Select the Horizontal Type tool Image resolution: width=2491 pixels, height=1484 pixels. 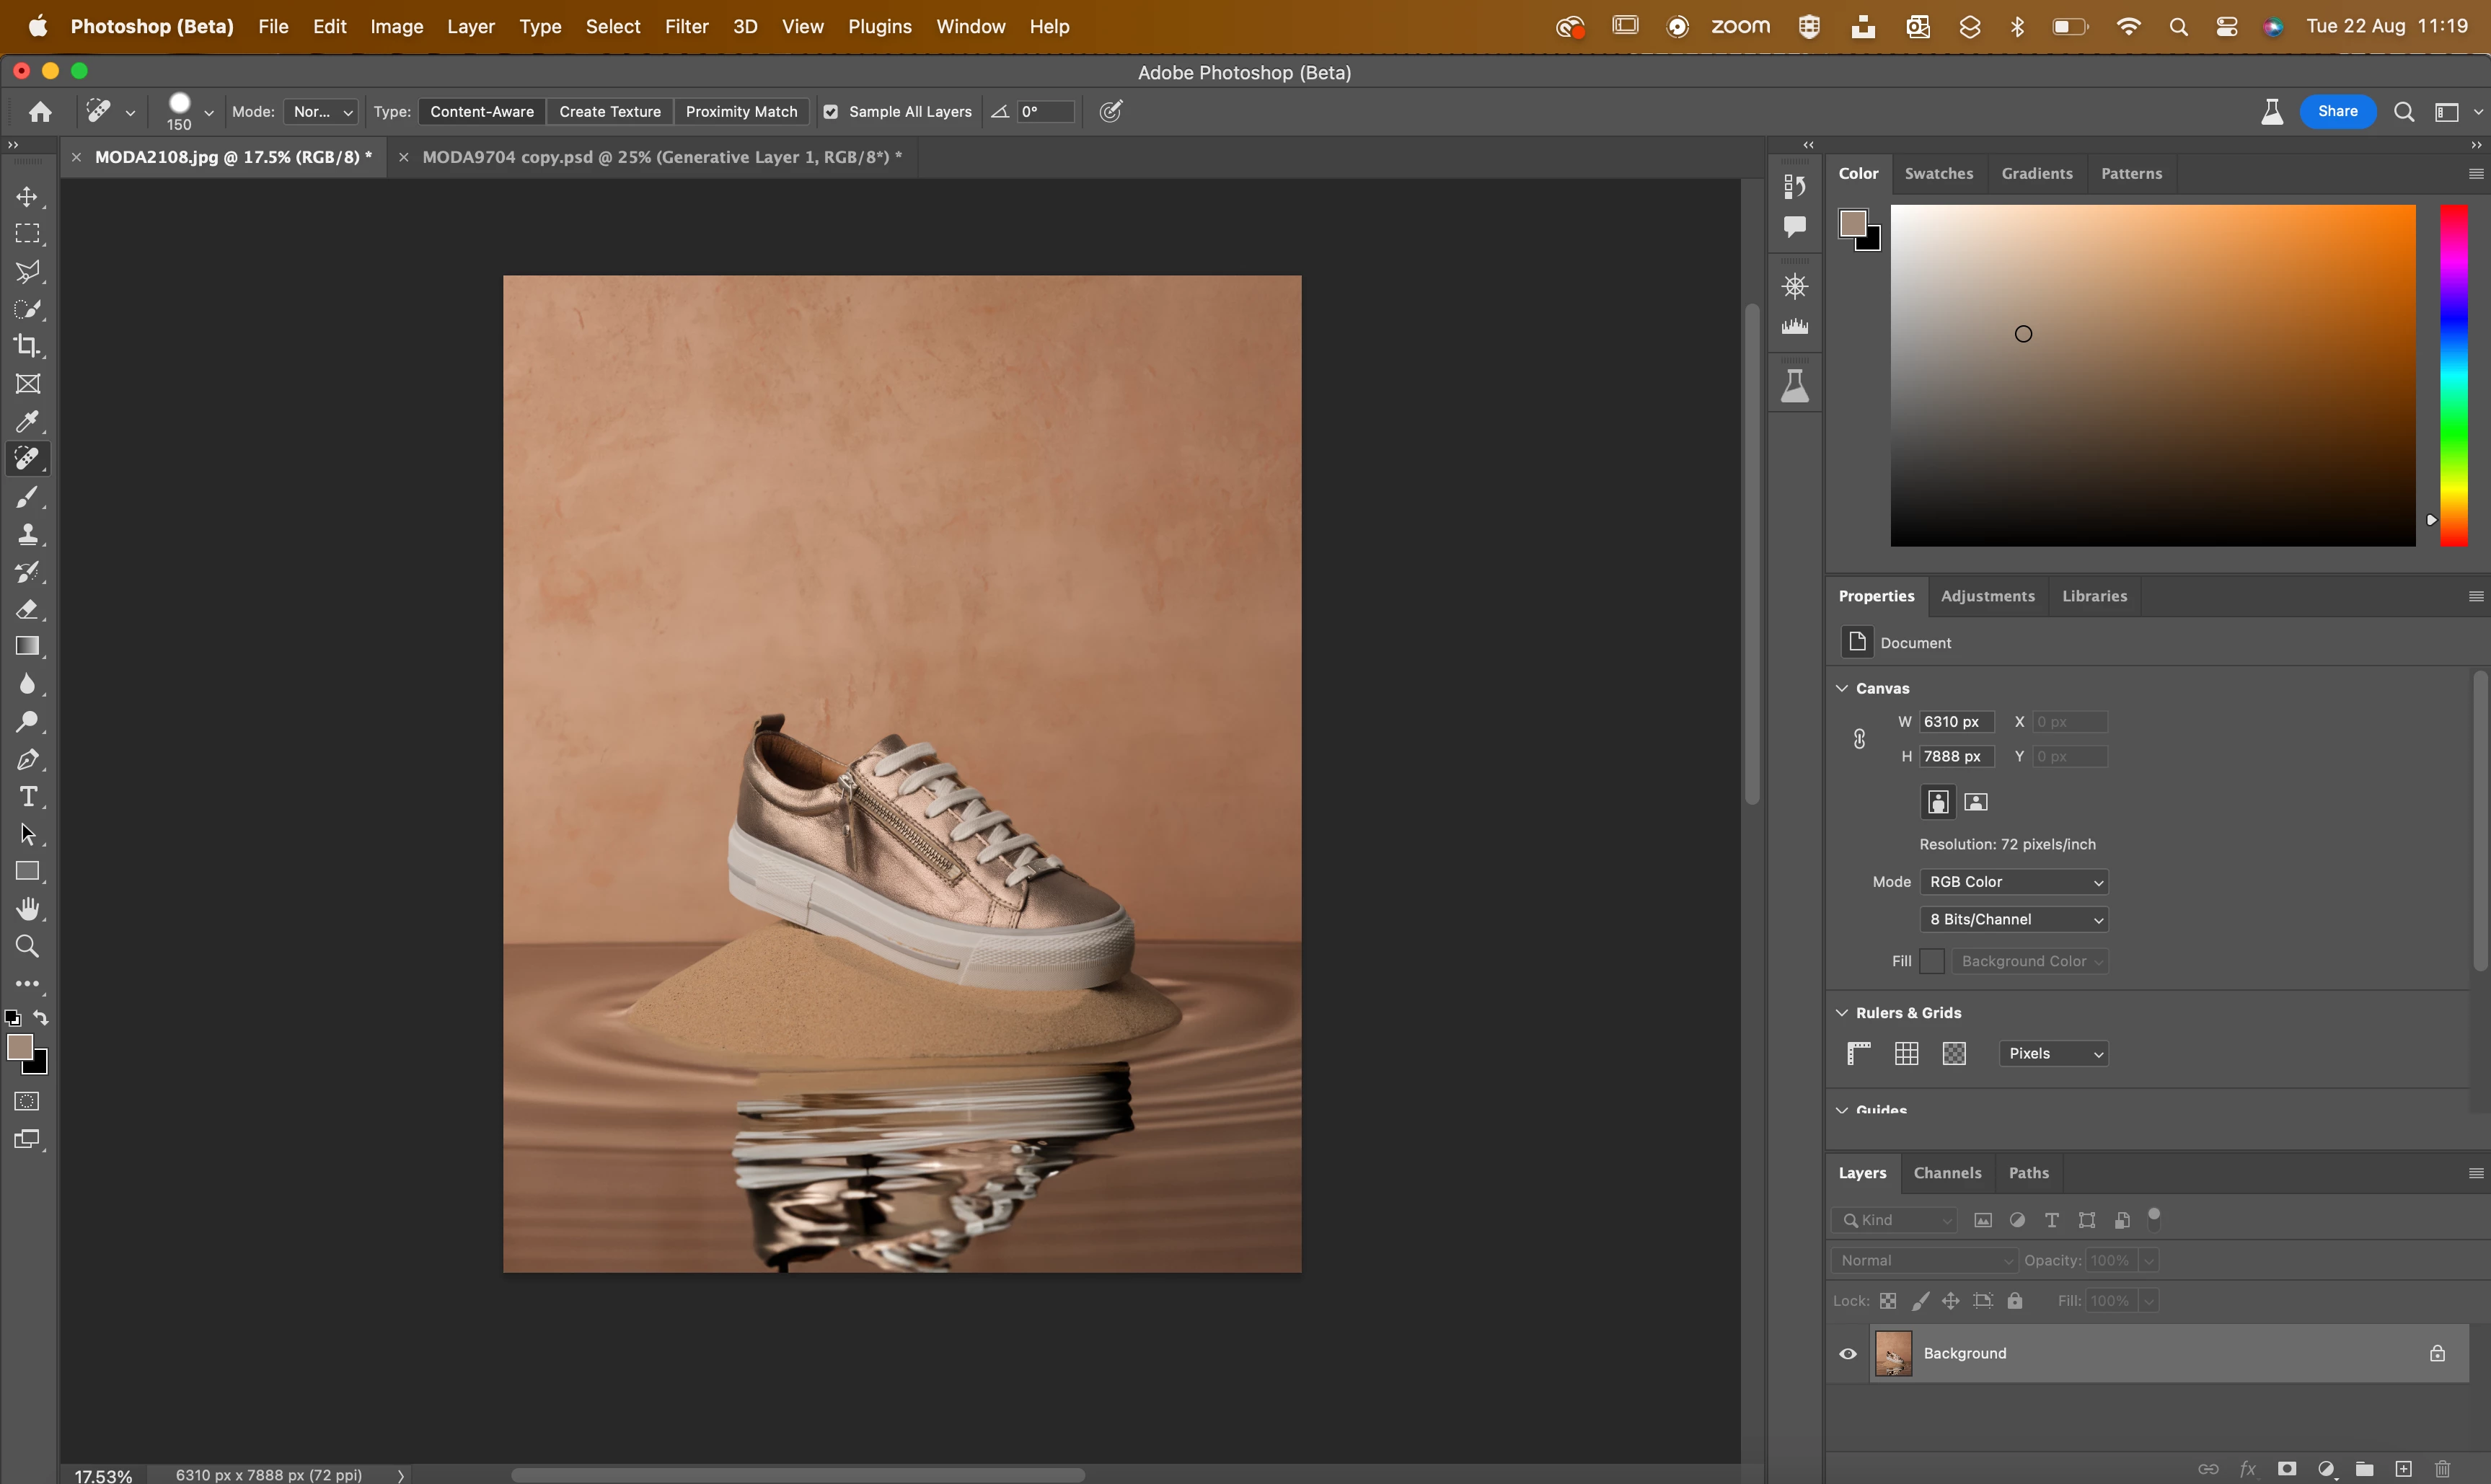28,797
